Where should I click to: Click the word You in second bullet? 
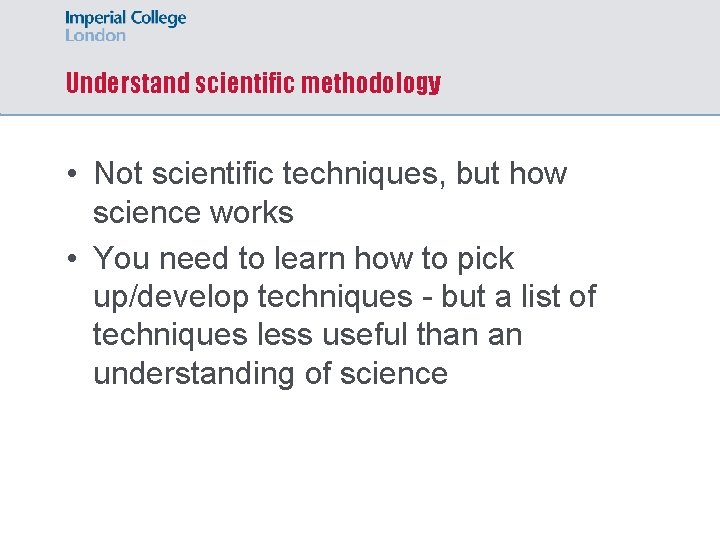click(x=121, y=258)
